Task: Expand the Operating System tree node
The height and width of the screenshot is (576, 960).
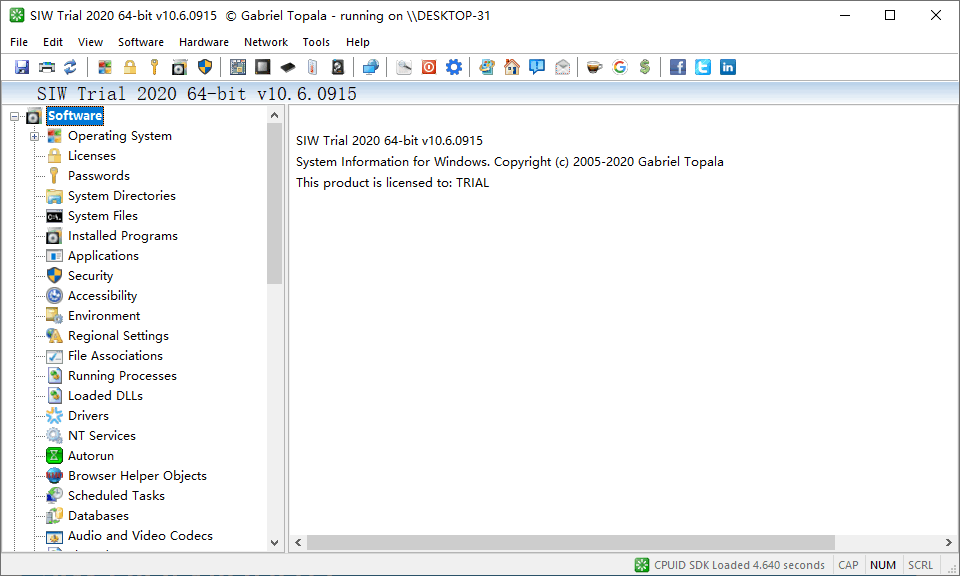Action: click(35, 137)
